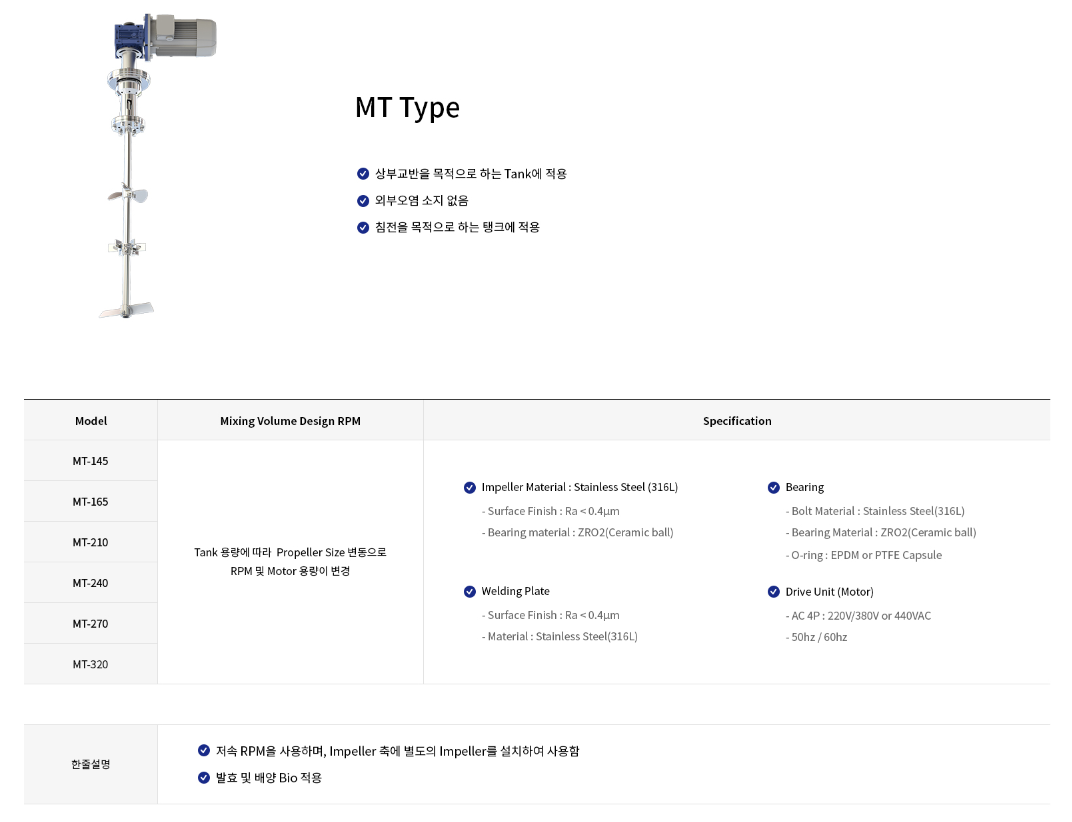
Task: Click the check icon before 침전을 목적으로 하는 탱크
Action: coord(363,228)
